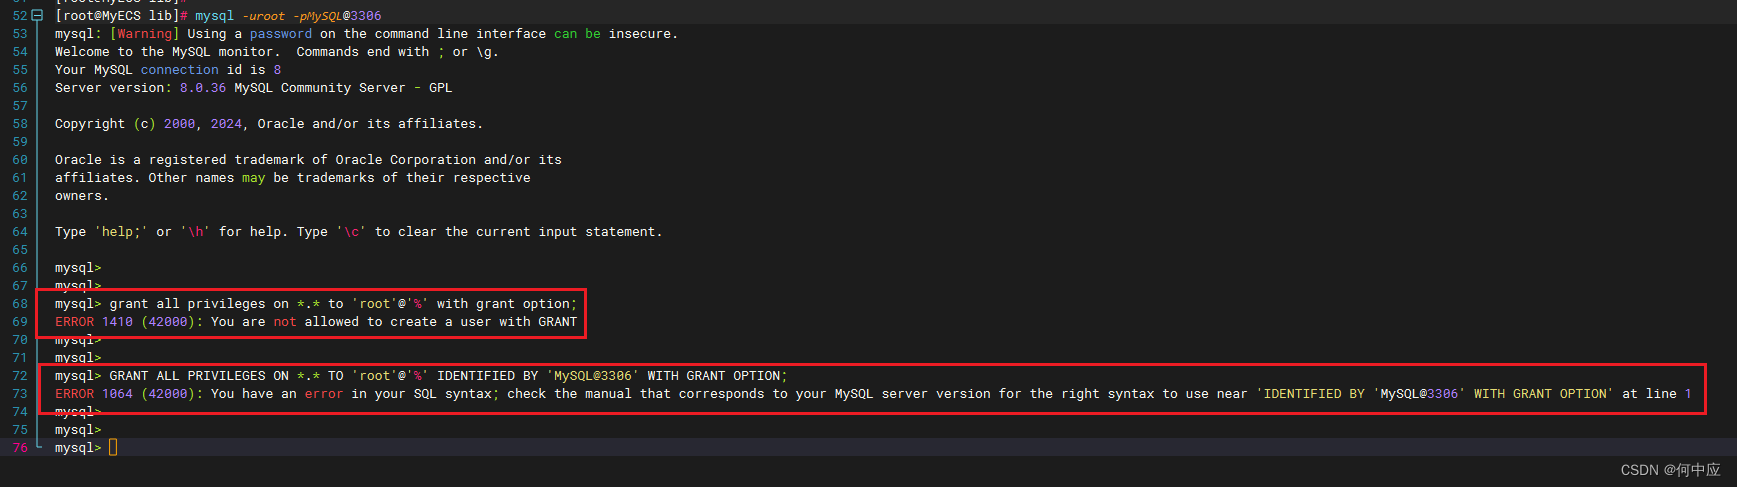Click 'ERROR 1064 (42000)' message

click(873, 394)
